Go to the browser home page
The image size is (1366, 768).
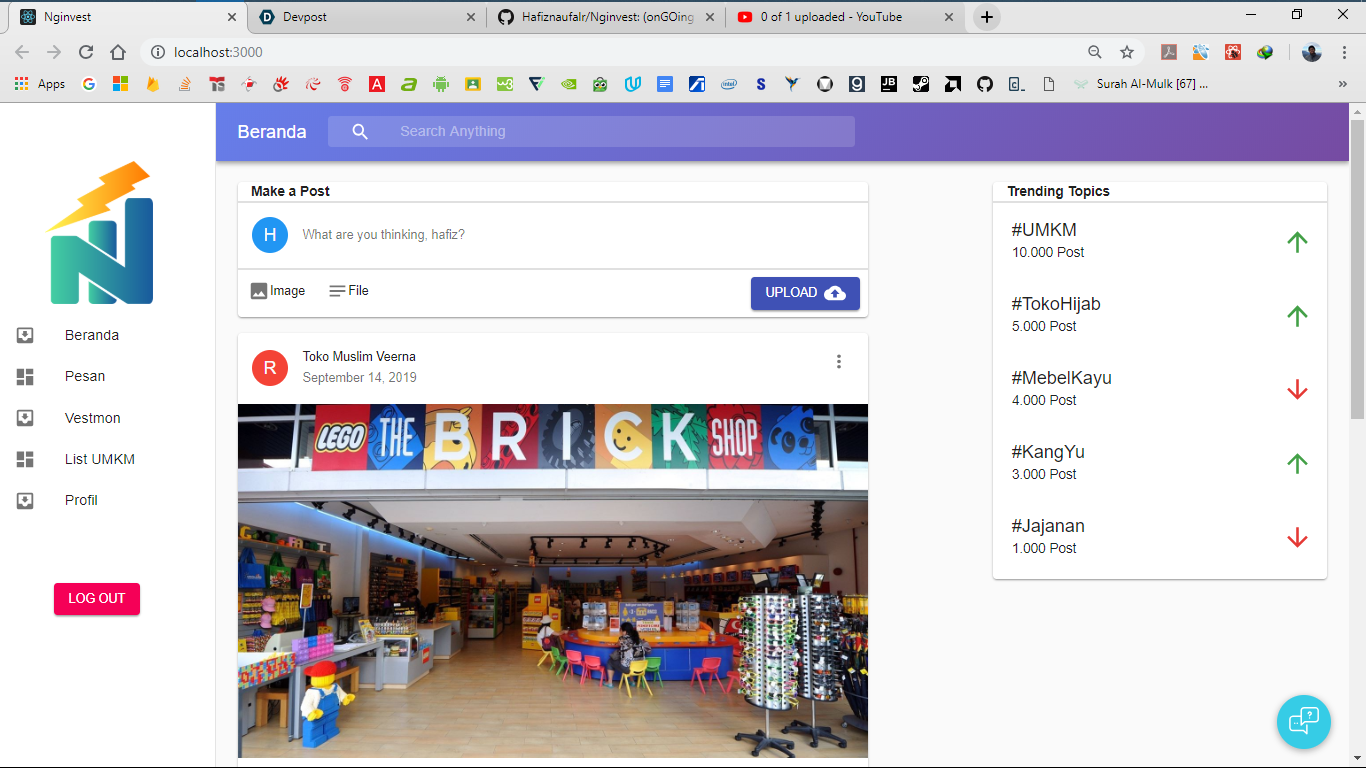118,52
